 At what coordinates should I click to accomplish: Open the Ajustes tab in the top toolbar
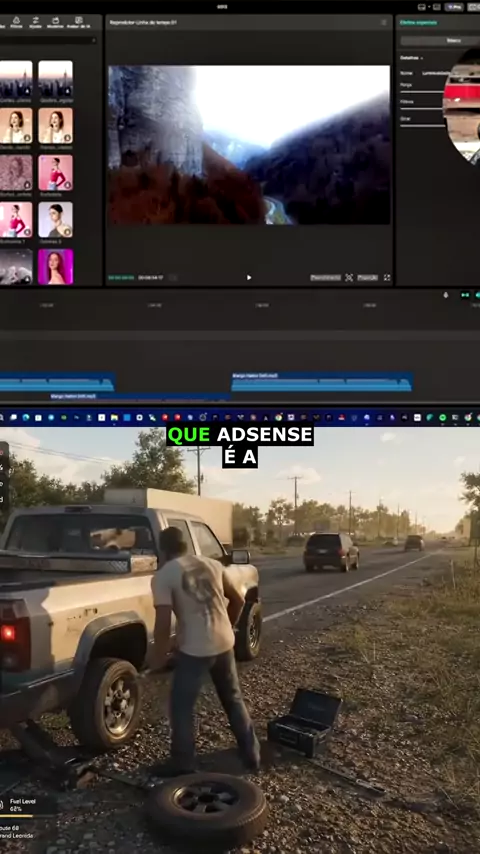(x=35, y=22)
